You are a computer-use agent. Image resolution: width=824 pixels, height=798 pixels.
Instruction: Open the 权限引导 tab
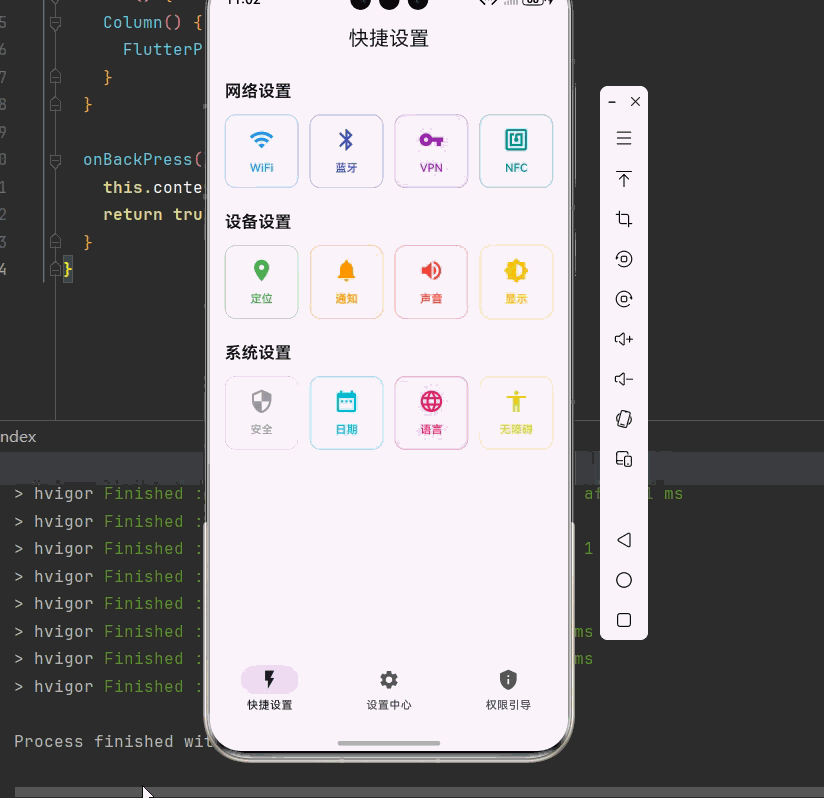[508, 689]
